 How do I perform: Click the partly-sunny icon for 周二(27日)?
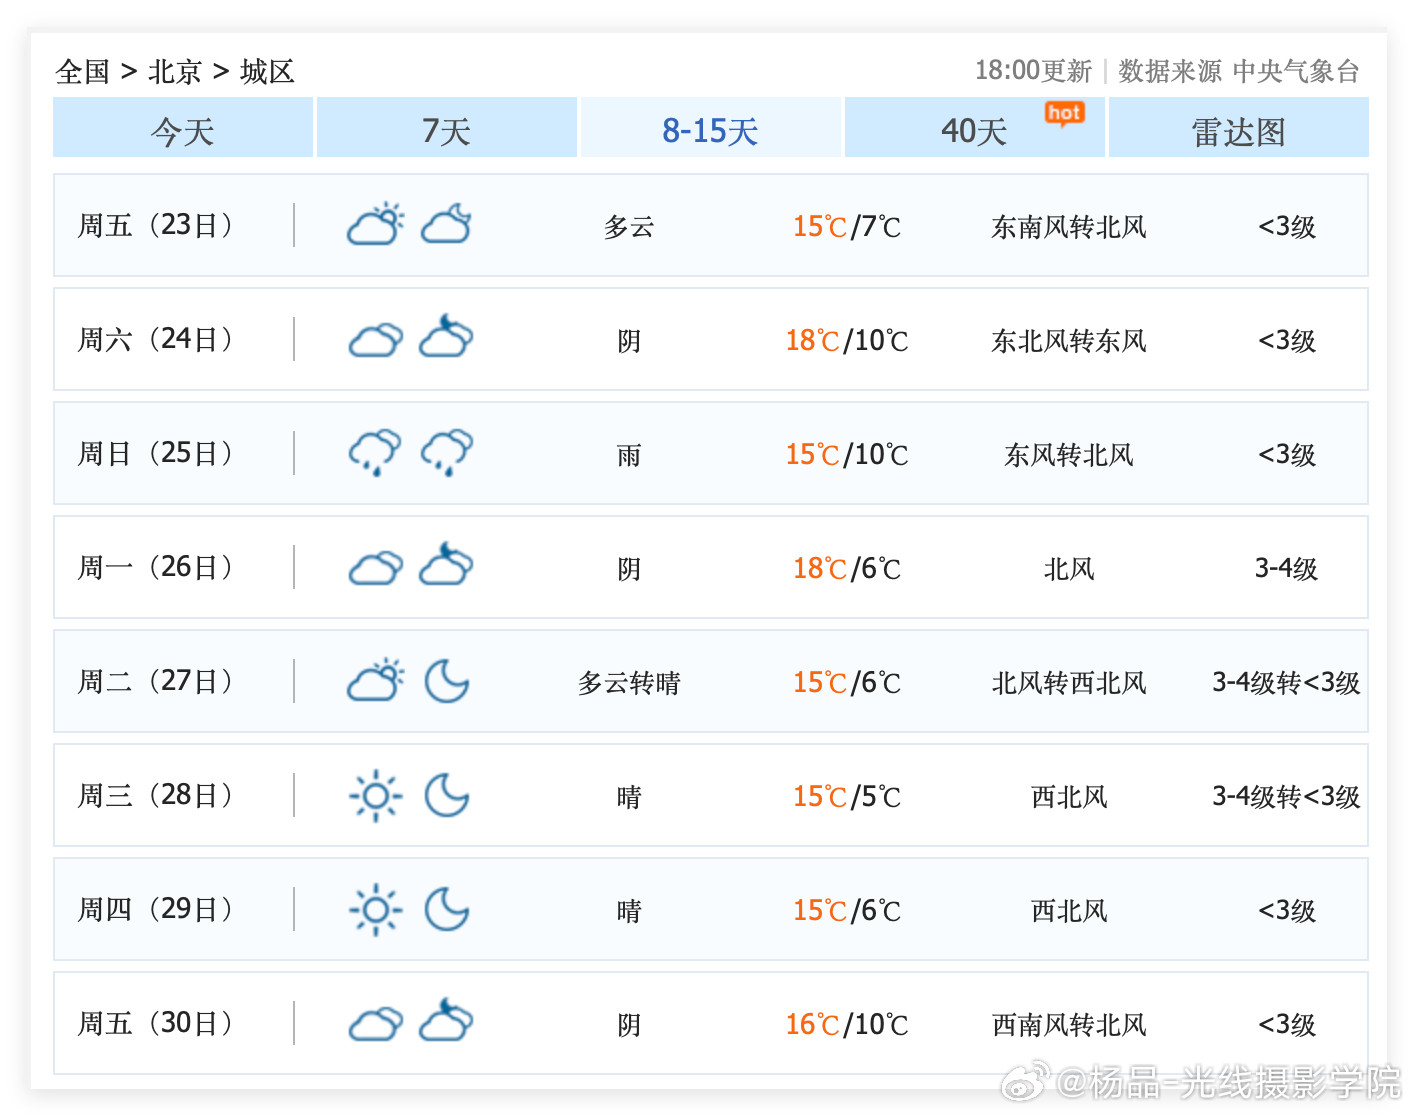[x=375, y=681]
